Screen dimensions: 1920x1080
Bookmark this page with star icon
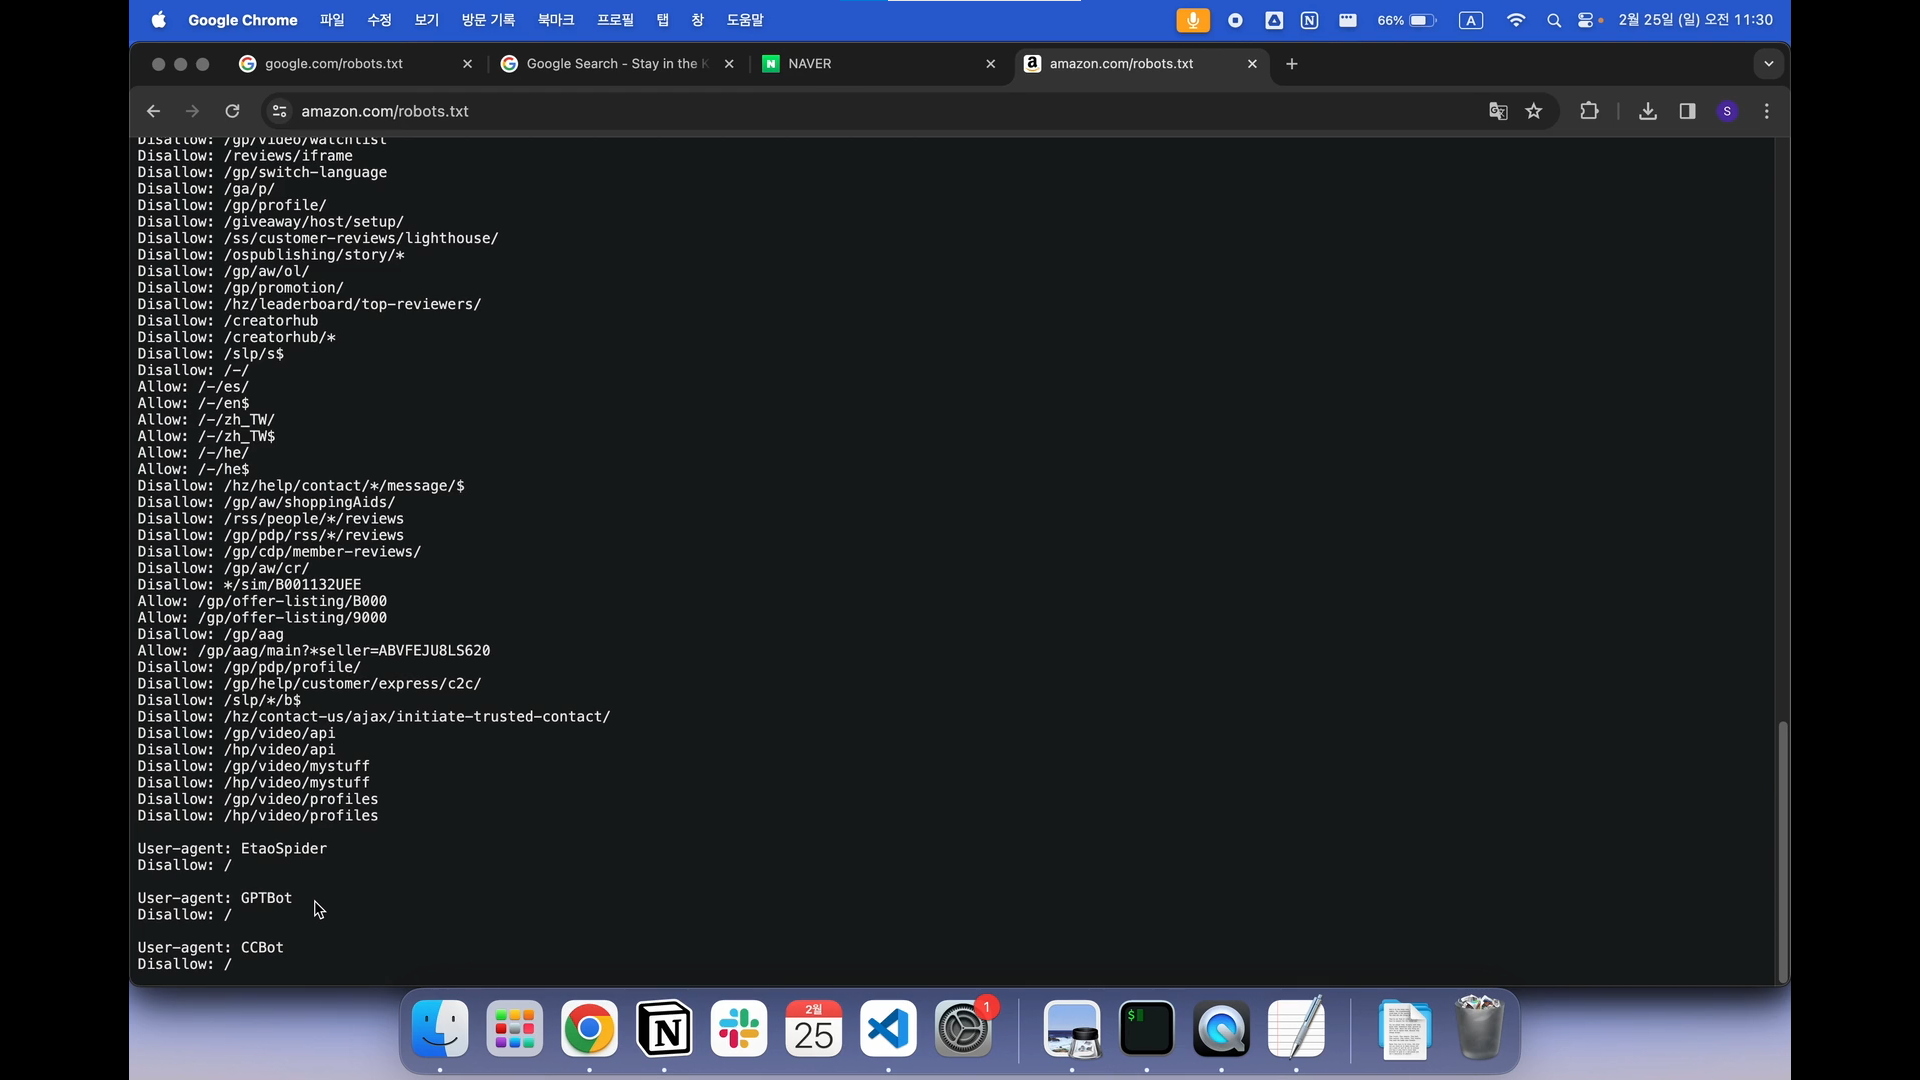(x=1534, y=111)
